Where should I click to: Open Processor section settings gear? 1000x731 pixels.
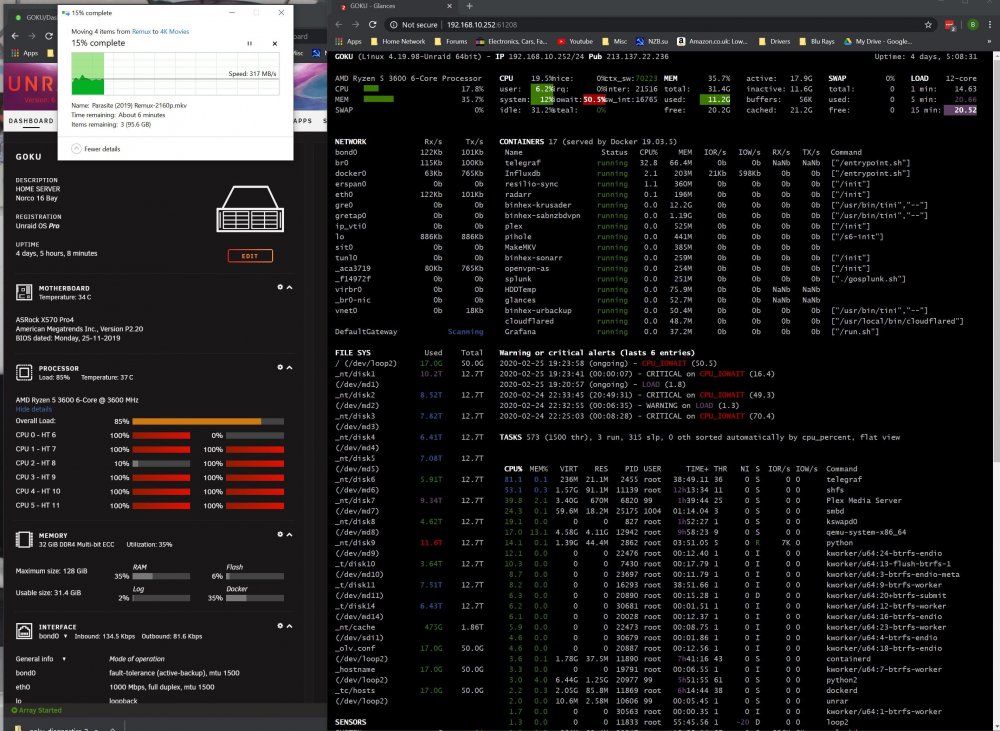coord(279,367)
